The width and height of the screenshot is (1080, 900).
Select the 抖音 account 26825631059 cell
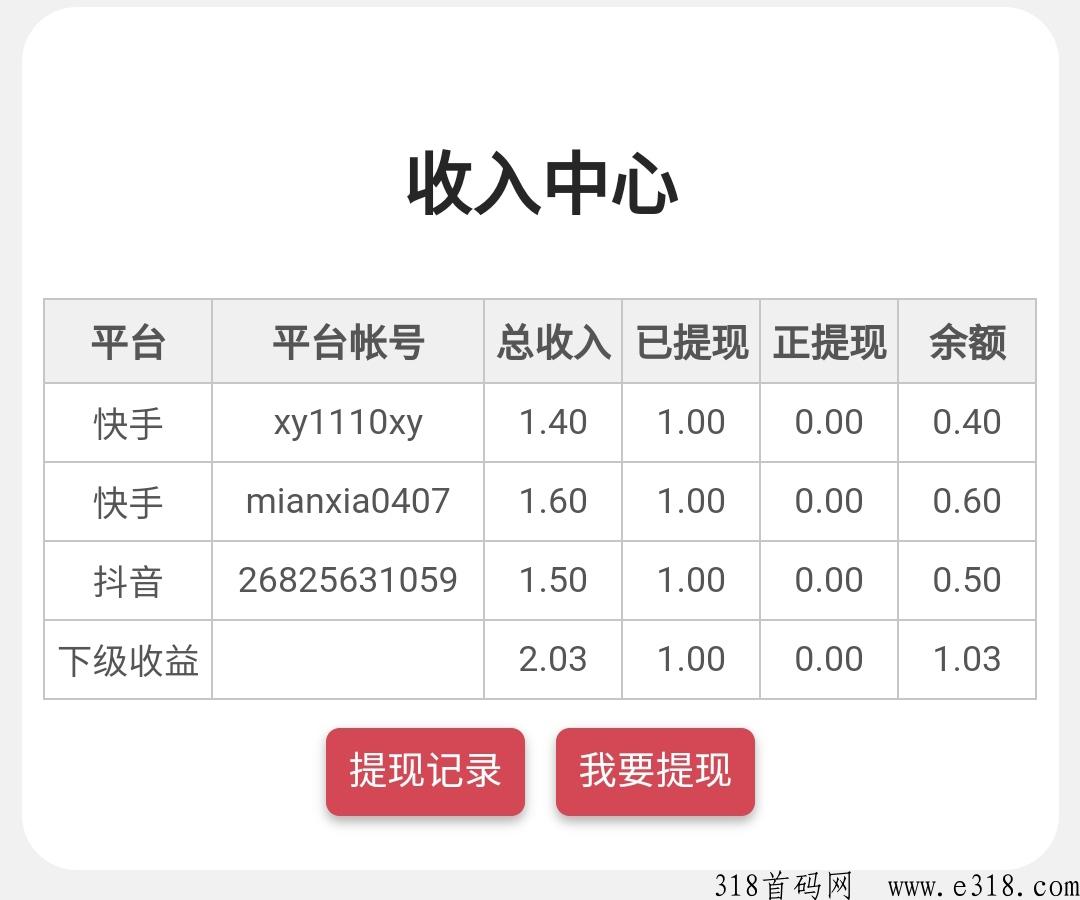pyautogui.click(x=347, y=580)
